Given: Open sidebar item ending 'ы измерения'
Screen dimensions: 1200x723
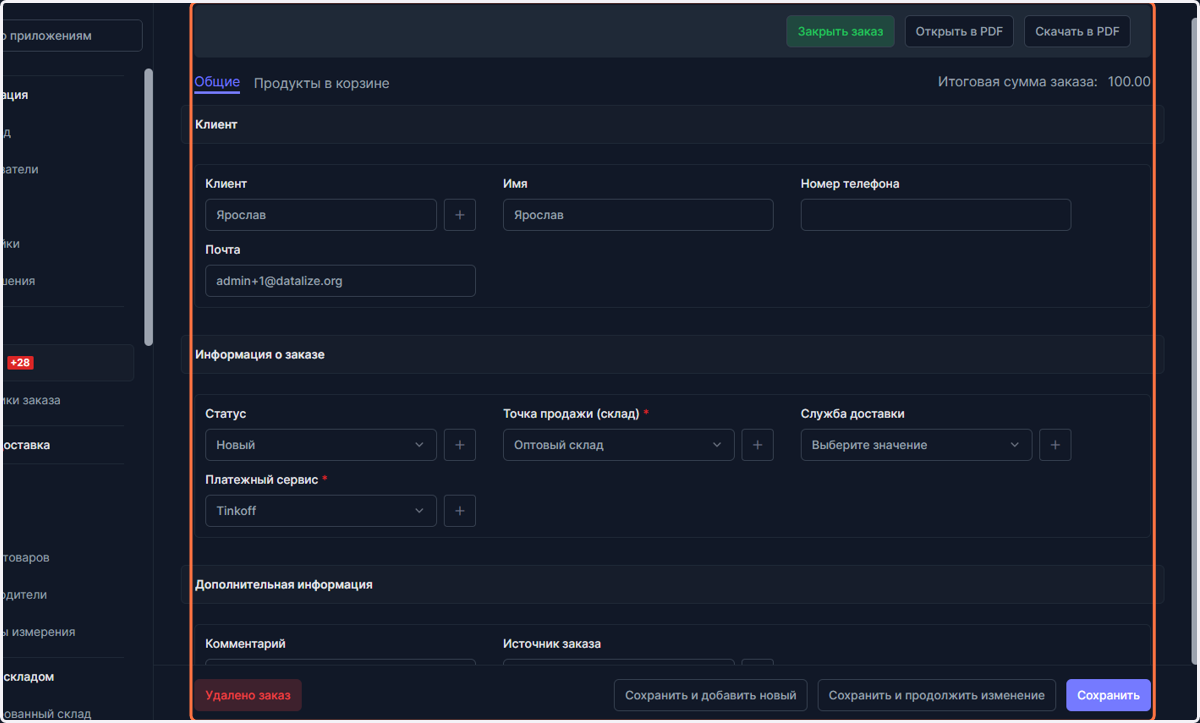Looking at the screenshot, I should [38, 632].
